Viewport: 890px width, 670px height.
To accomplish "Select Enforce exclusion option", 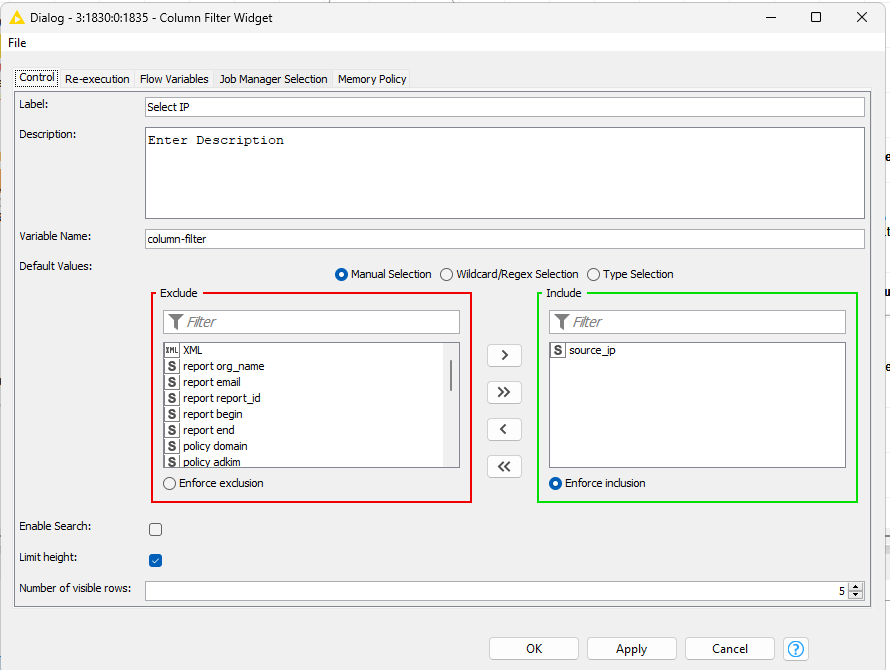I will 169,484.
